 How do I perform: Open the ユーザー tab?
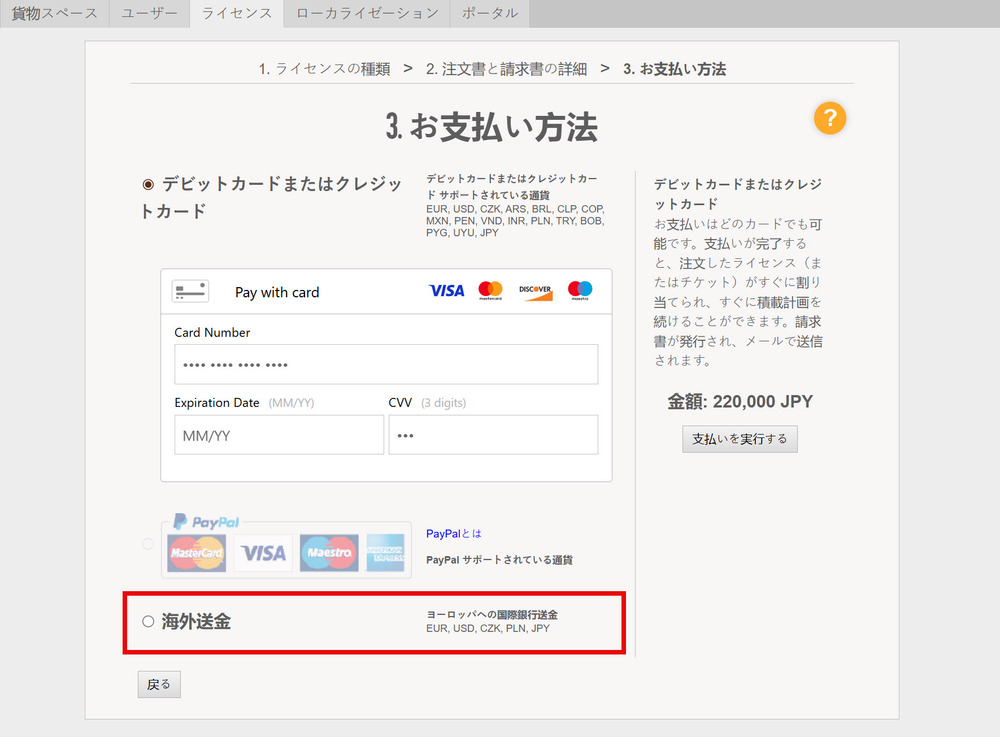(150, 13)
